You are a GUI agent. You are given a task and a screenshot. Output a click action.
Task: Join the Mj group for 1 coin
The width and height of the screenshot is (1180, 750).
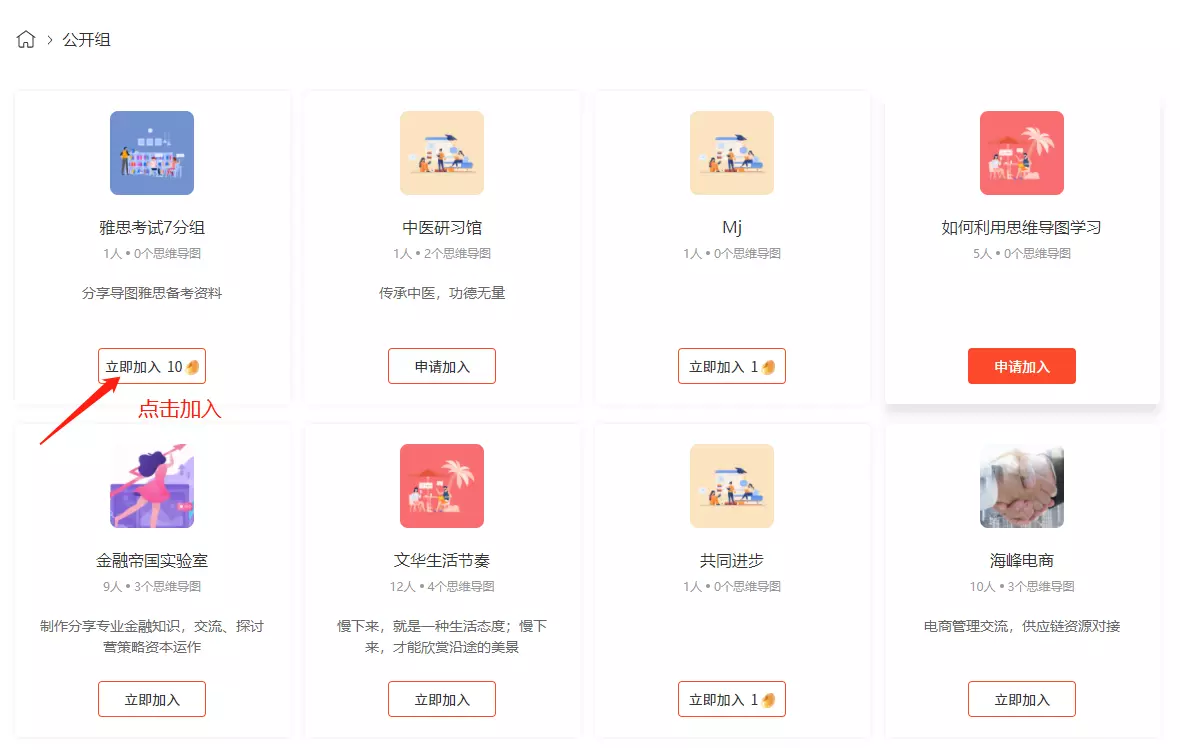[732, 366]
